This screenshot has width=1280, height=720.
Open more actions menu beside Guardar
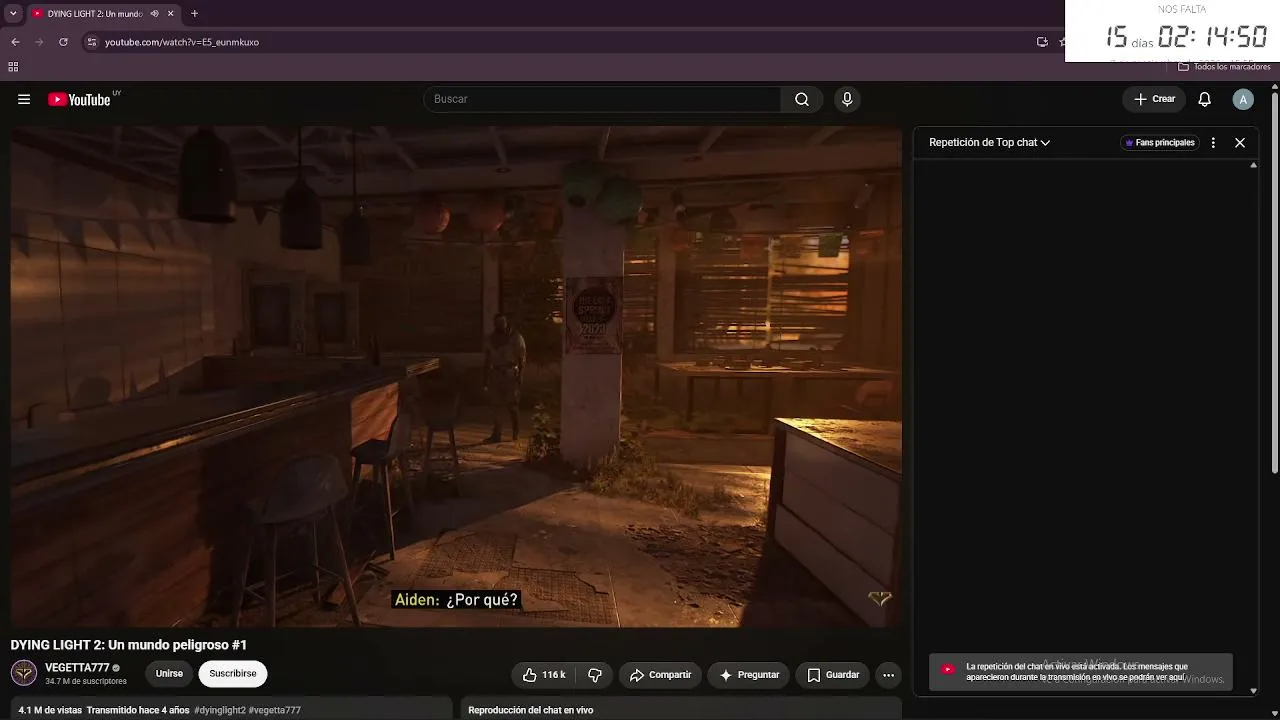(888, 675)
